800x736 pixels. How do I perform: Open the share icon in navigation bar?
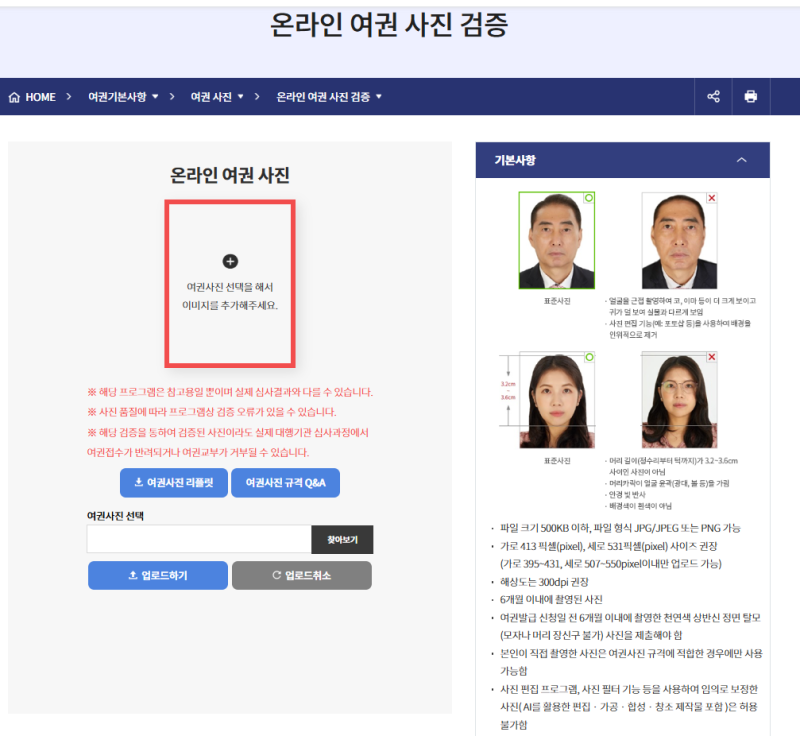[x=713, y=96]
